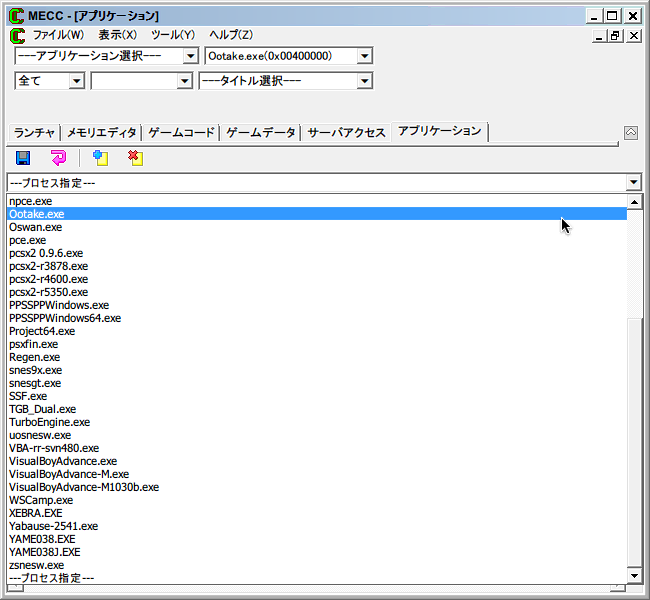Image resolution: width=650 pixels, height=600 pixels.
Task: Open the 表示(X) menu
Action: pos(117,35)
